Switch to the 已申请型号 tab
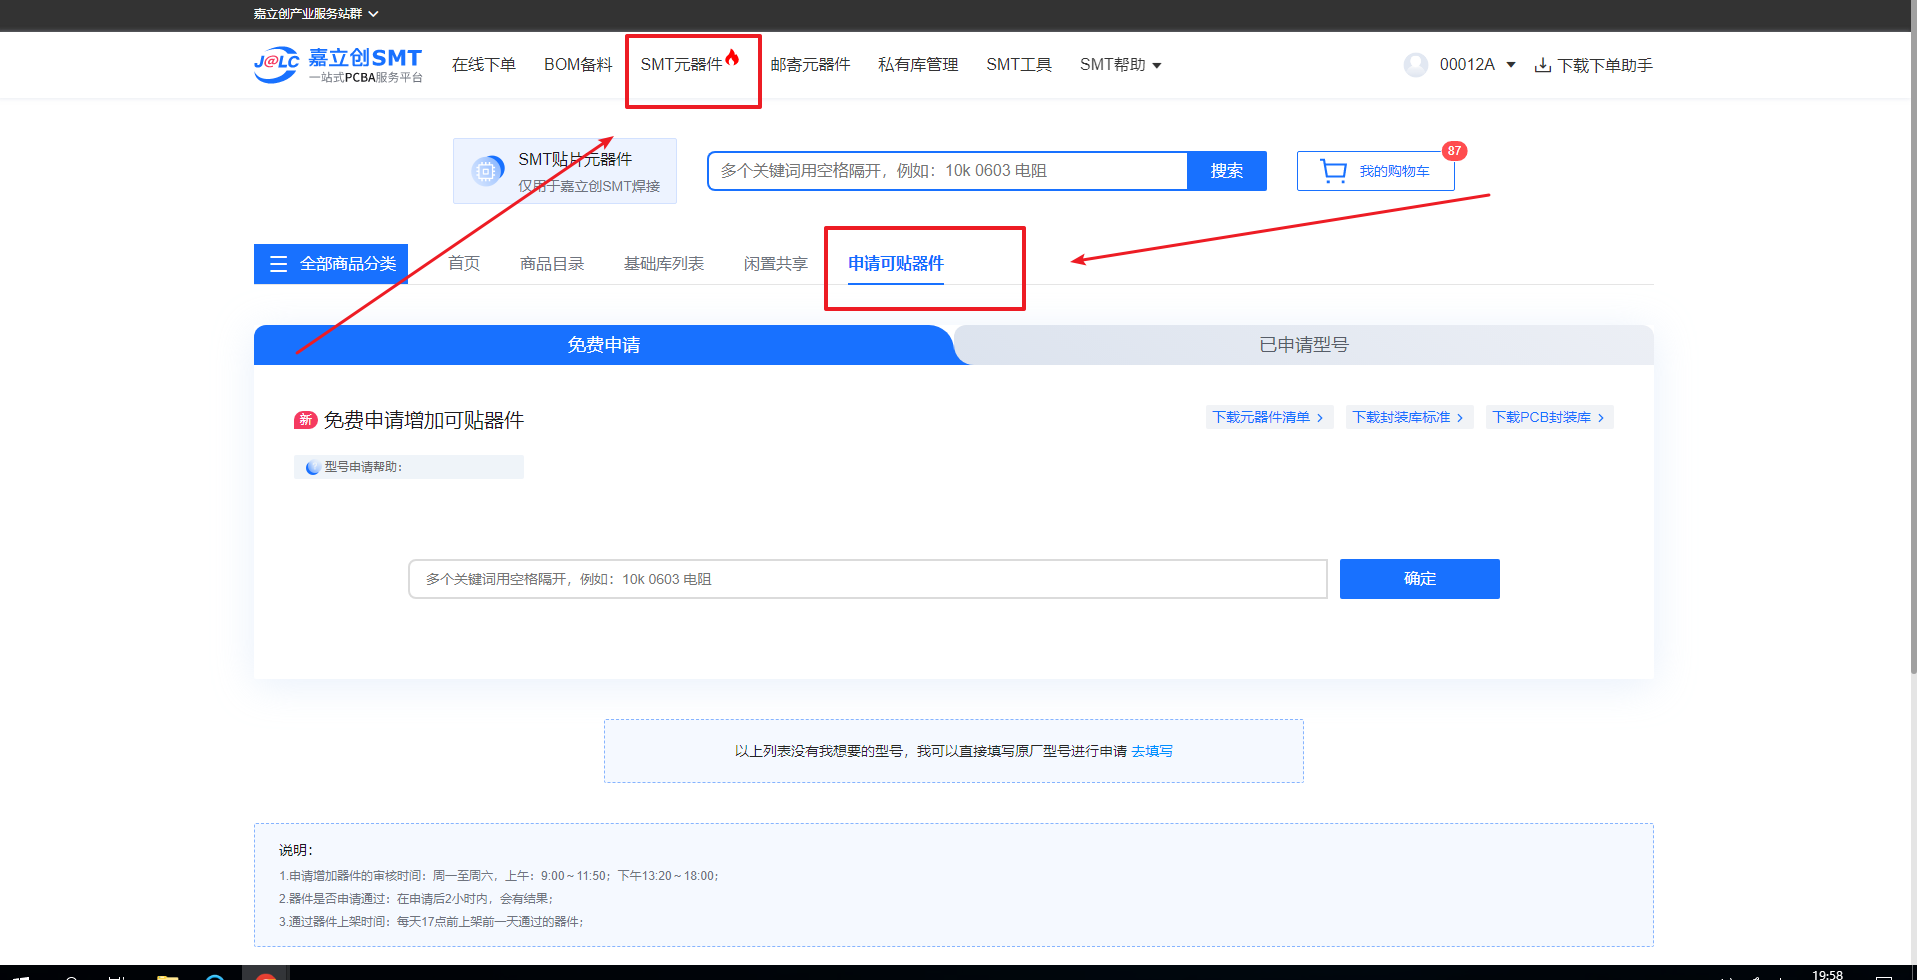This screenshot has width=1917, height=980. pyautogui.click(x=1303, y=345)
